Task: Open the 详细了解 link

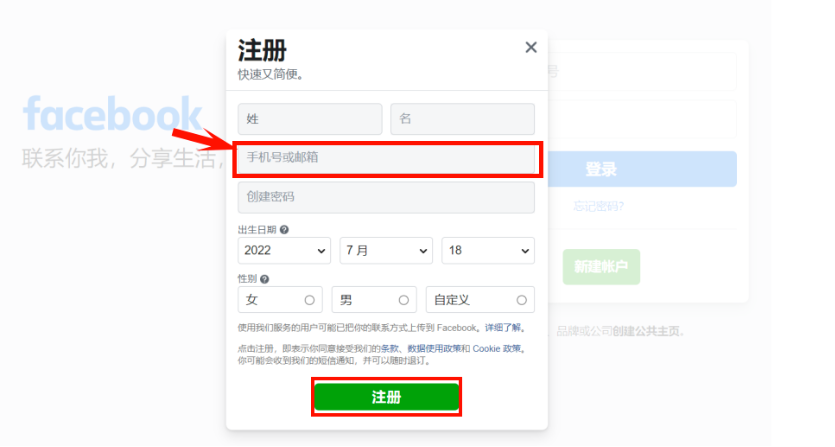Action: click(x=503, y=328)
